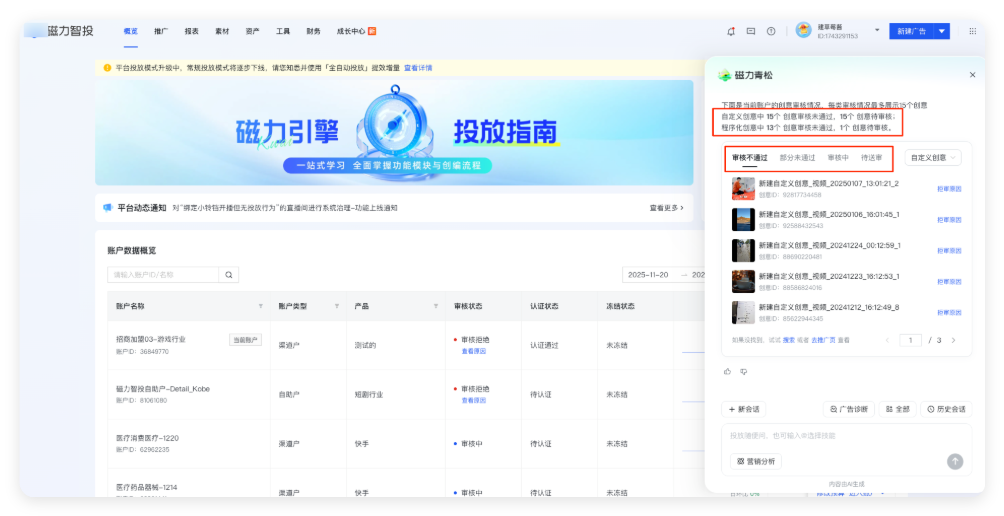Screen dimensions: 1004x516
Task: Open the 财务 nav tab
Action: (314, 31)
